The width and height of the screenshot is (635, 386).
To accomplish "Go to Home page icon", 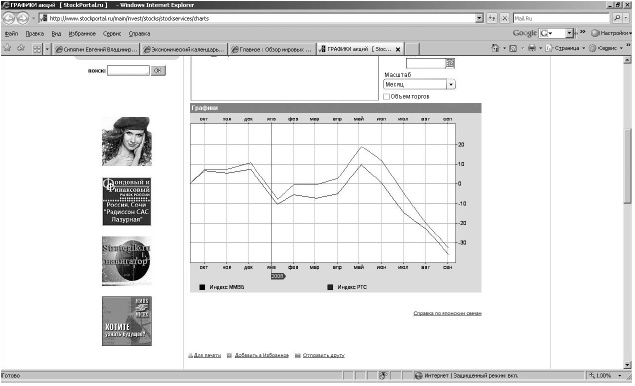I will (x=495, y=48).
